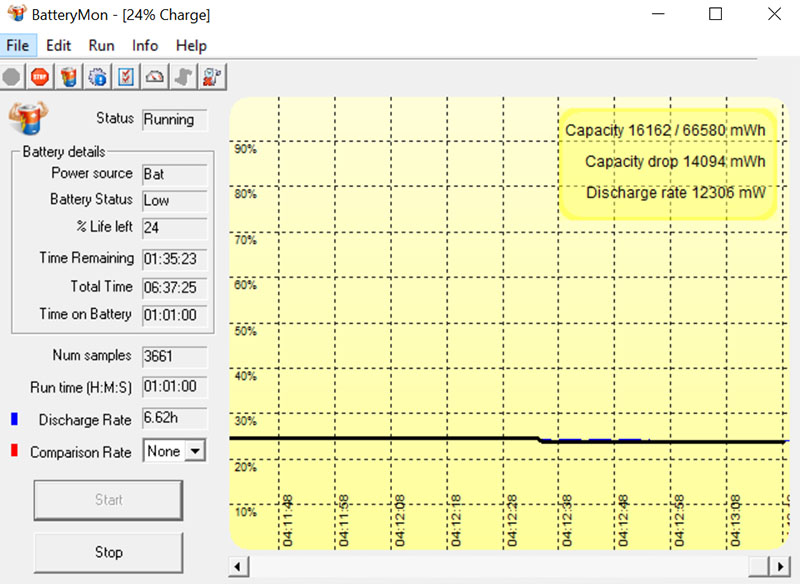The image size is (800, 584).
Task: Click the horizontal scrollbar thumb under graph
Action: (759, 566)
